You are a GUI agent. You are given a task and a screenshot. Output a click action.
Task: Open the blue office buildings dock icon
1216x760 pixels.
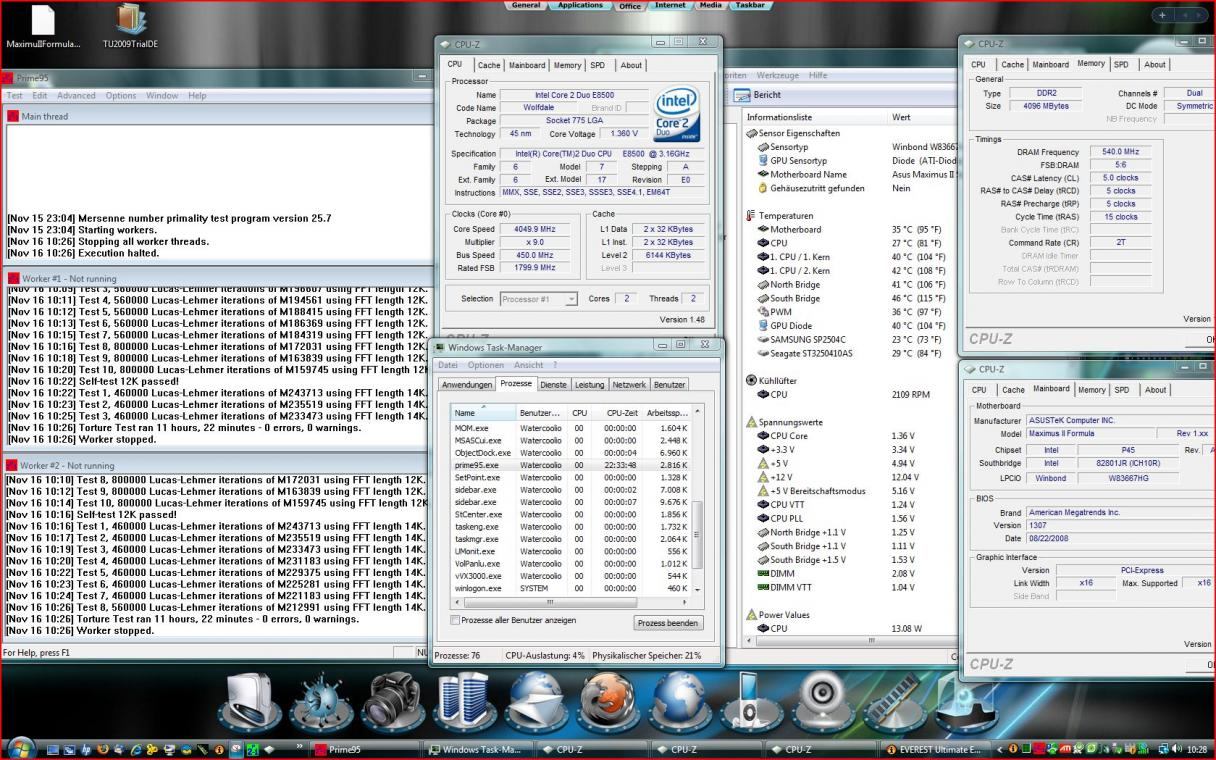467,700
